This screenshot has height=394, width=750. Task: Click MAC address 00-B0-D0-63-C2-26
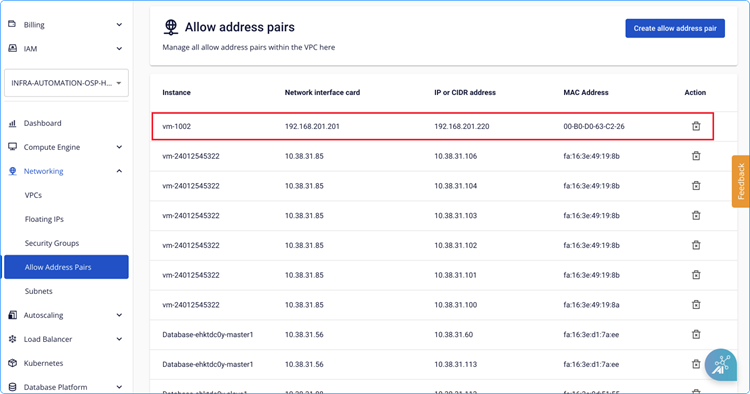[x=594, y=126]
